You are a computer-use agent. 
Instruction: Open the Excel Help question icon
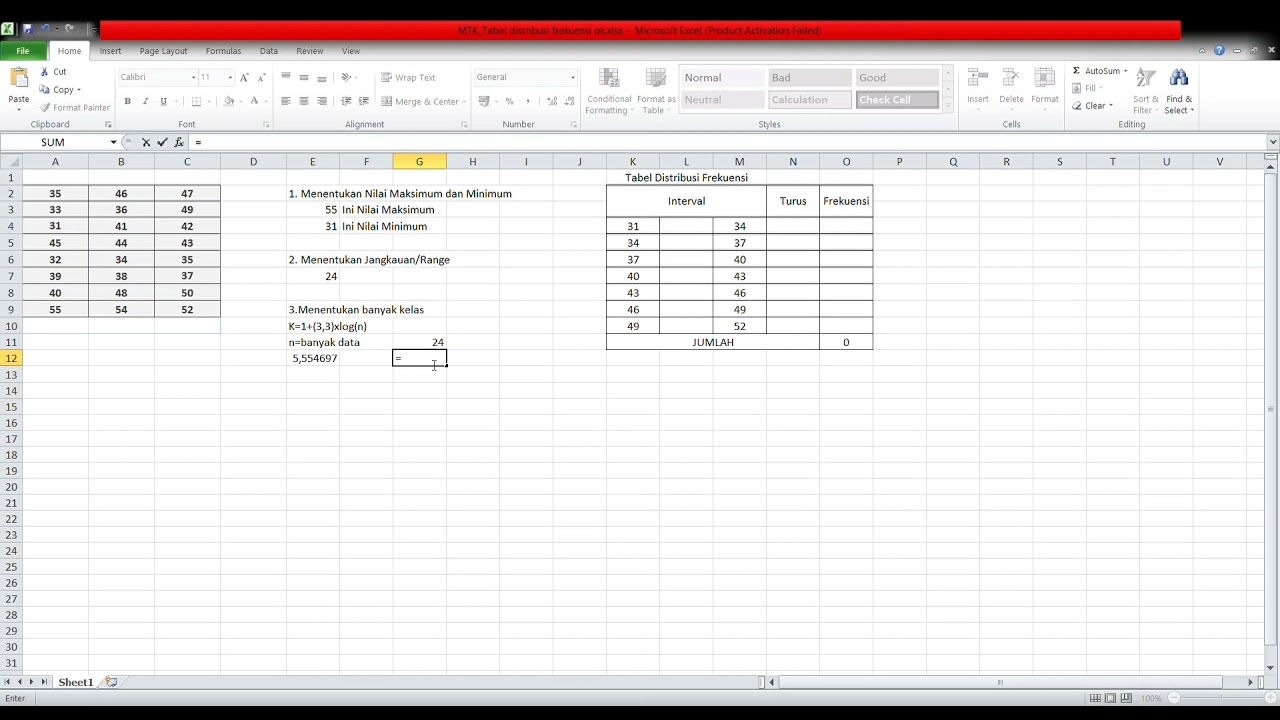pos(1219,50)
